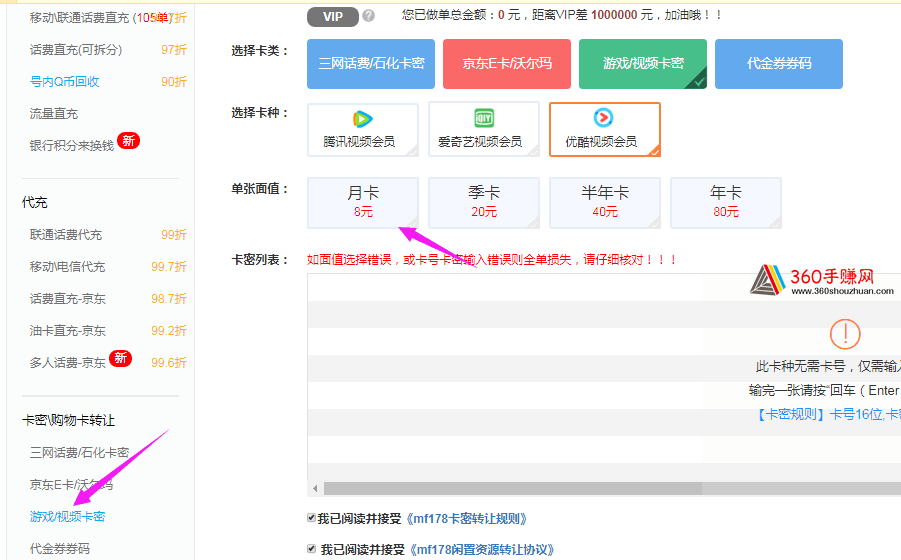Click the 99.2折 discount value
This screenshot has height=560, width=901.
tap(168, 331)
